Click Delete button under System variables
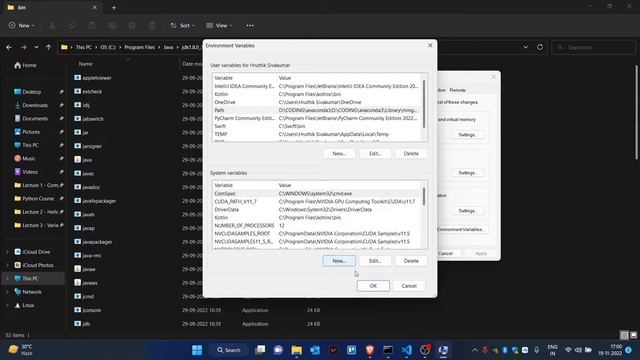 (x=411, y=261)
